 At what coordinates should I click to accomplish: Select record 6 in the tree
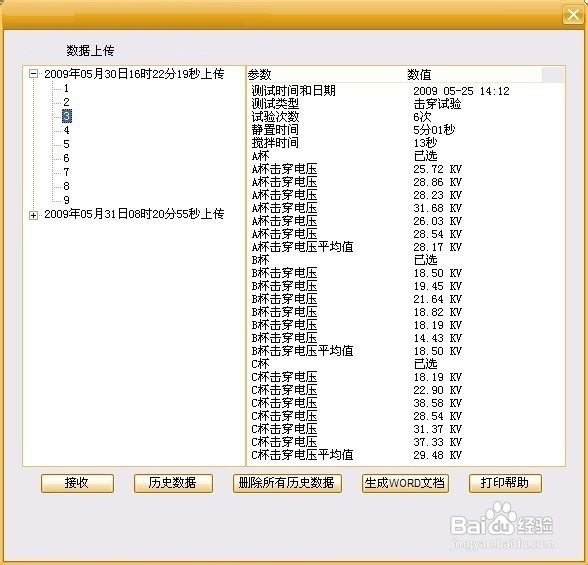coord(66,158)
